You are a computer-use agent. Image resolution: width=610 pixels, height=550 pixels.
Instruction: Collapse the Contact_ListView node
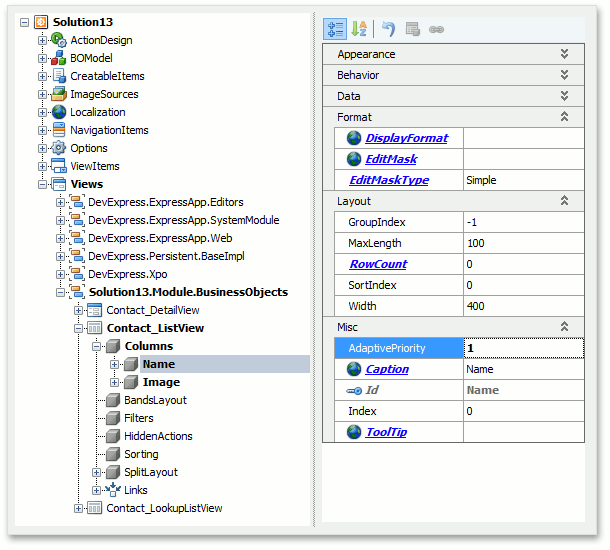point(78,328)
